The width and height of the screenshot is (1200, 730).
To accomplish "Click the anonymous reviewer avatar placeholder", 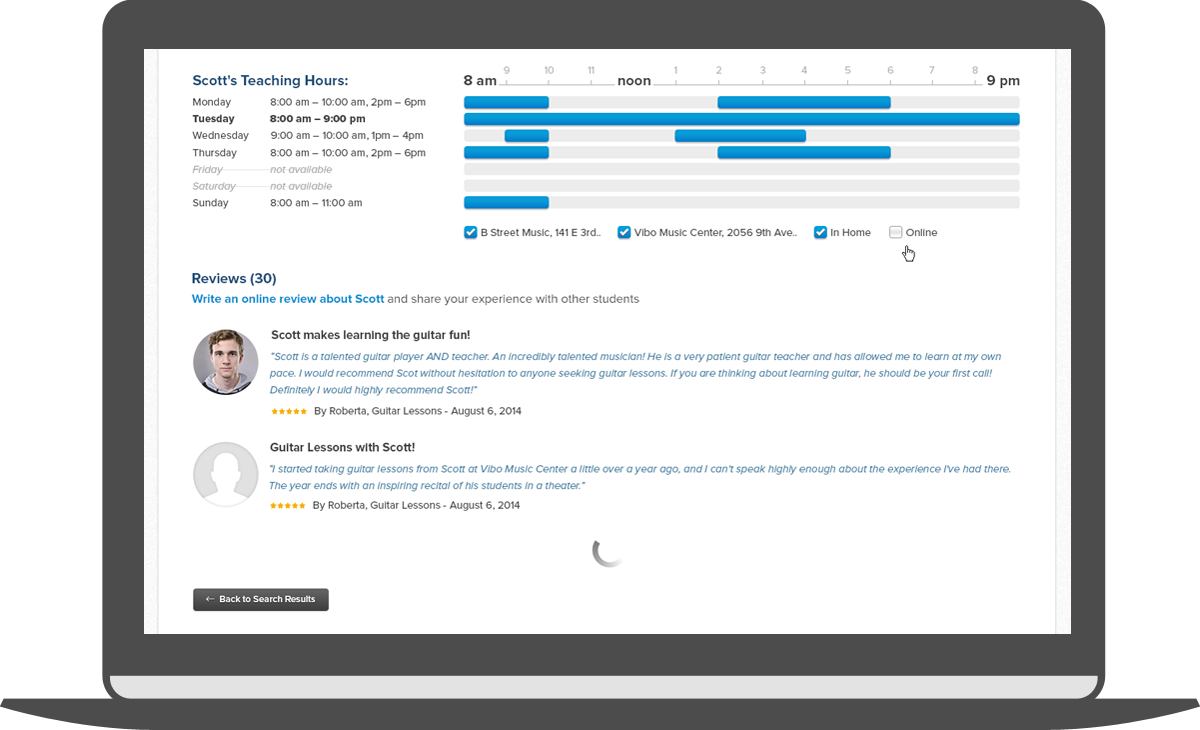I will [225, 474].
